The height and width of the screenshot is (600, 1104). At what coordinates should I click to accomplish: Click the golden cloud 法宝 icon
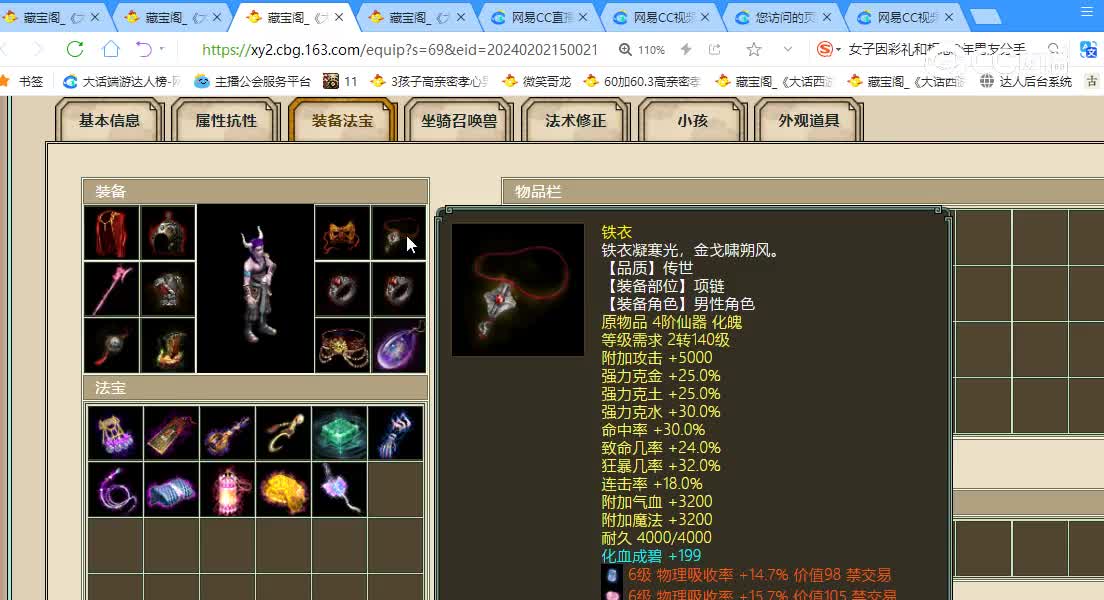coord(283,489)
